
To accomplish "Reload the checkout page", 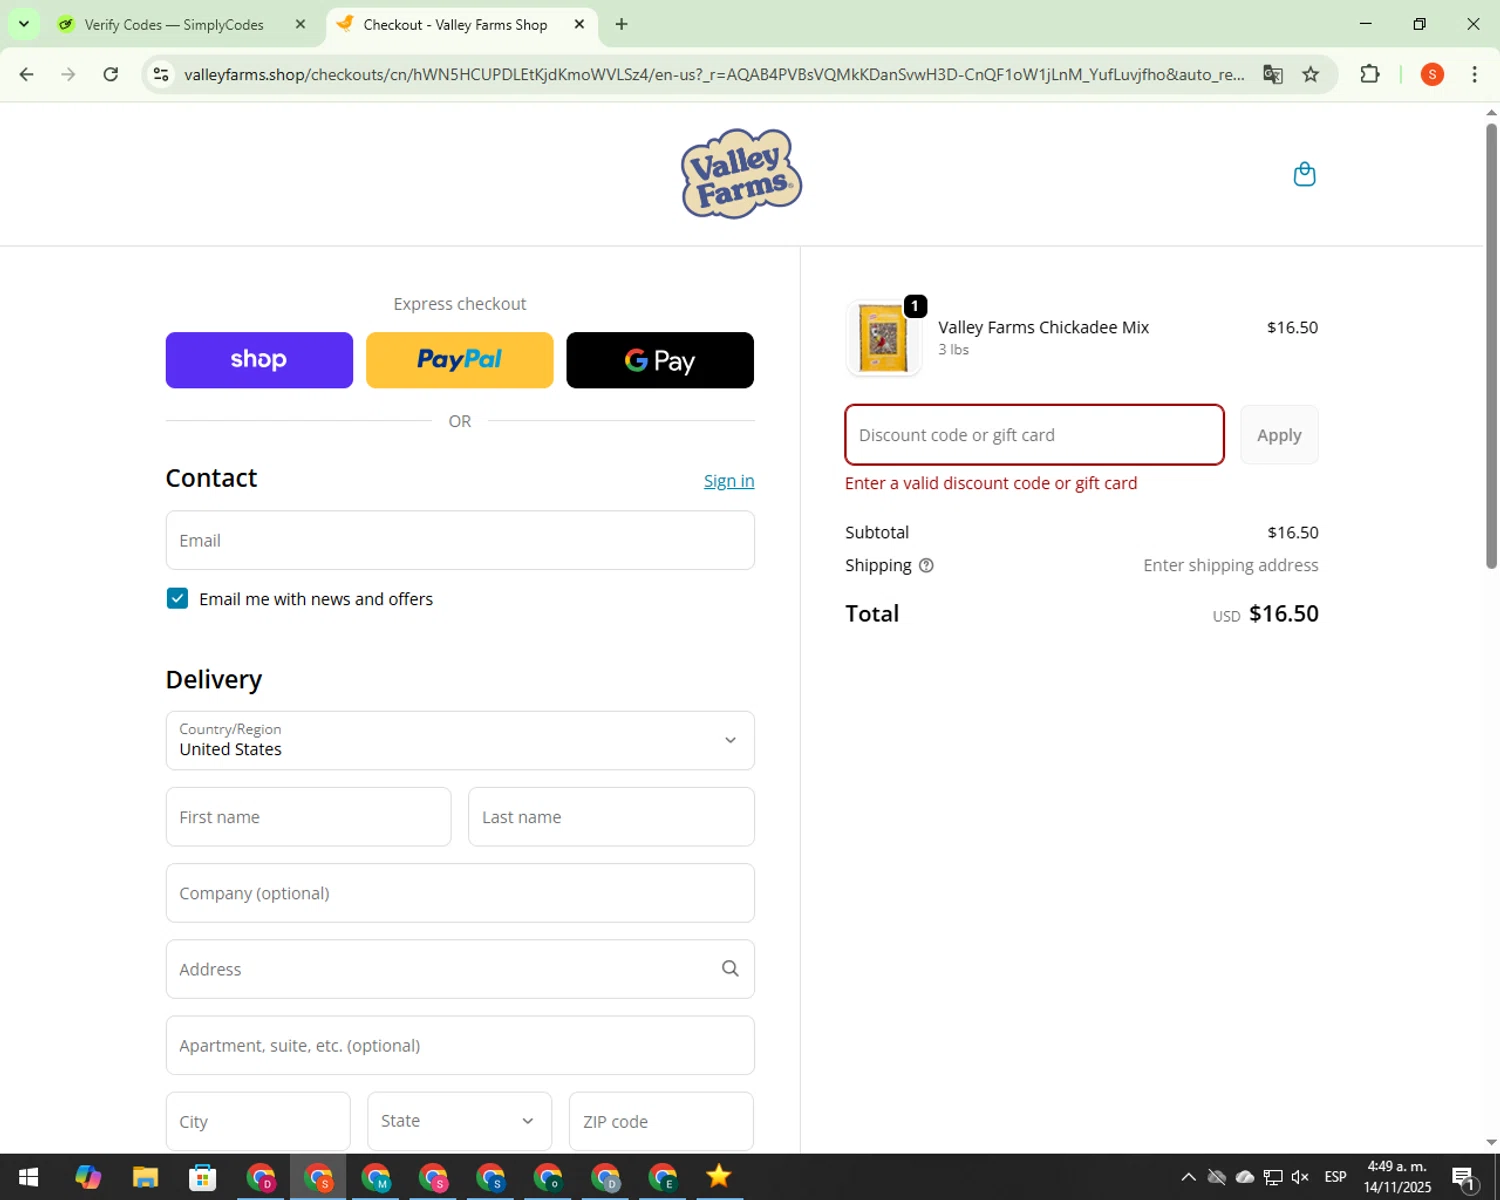I will [111, 74].
